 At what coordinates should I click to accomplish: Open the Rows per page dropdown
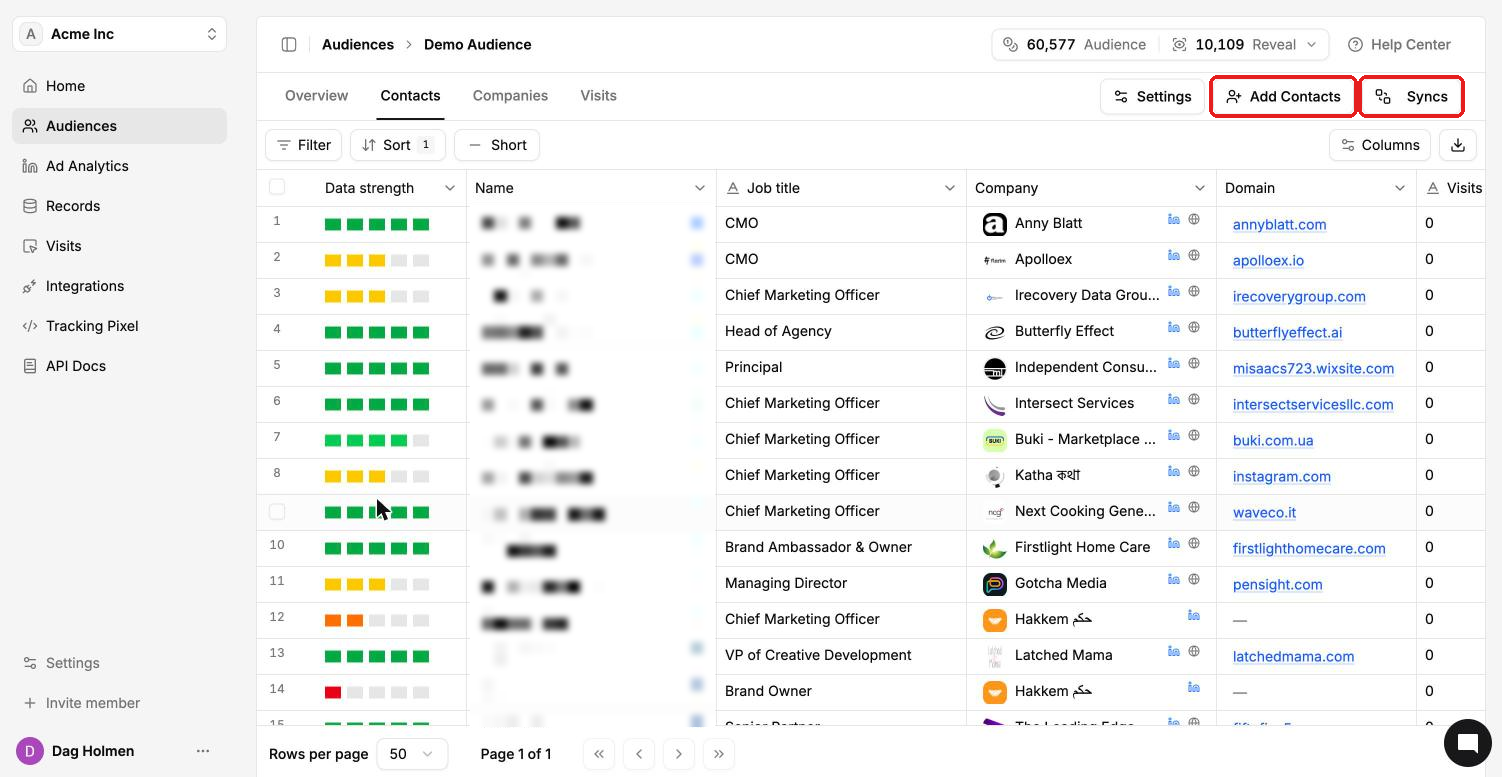[412, 754]
